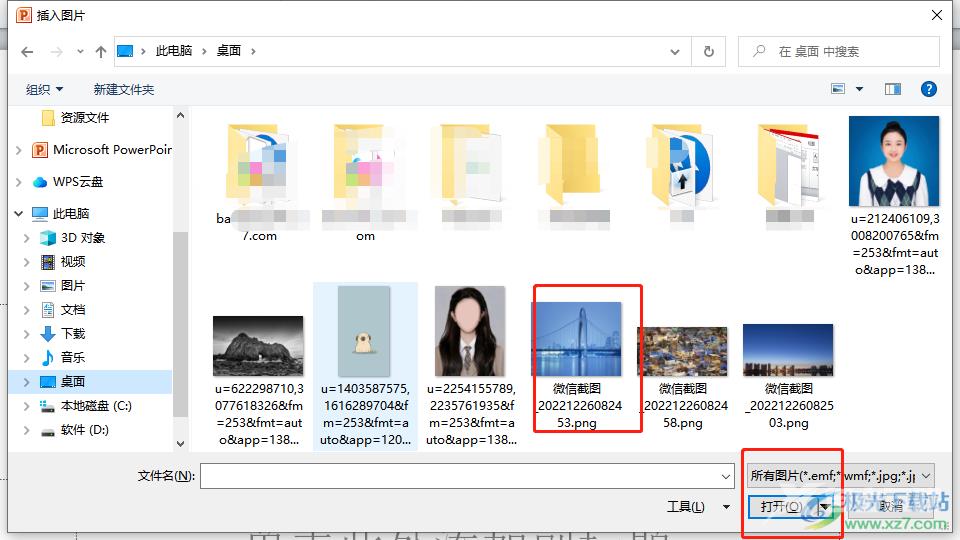Click the WPS云盘 cloud icon
Viewport: 960px width, 540px height.
[40, 182]
